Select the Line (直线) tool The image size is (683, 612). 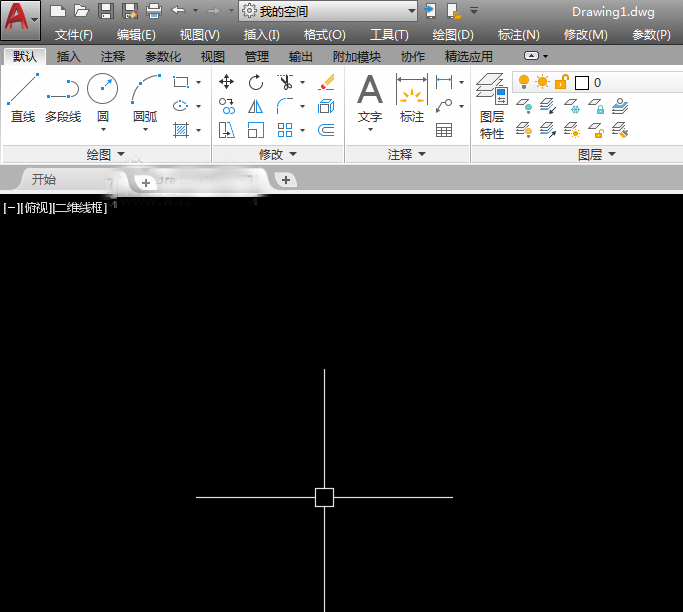[x=23, y=98]
